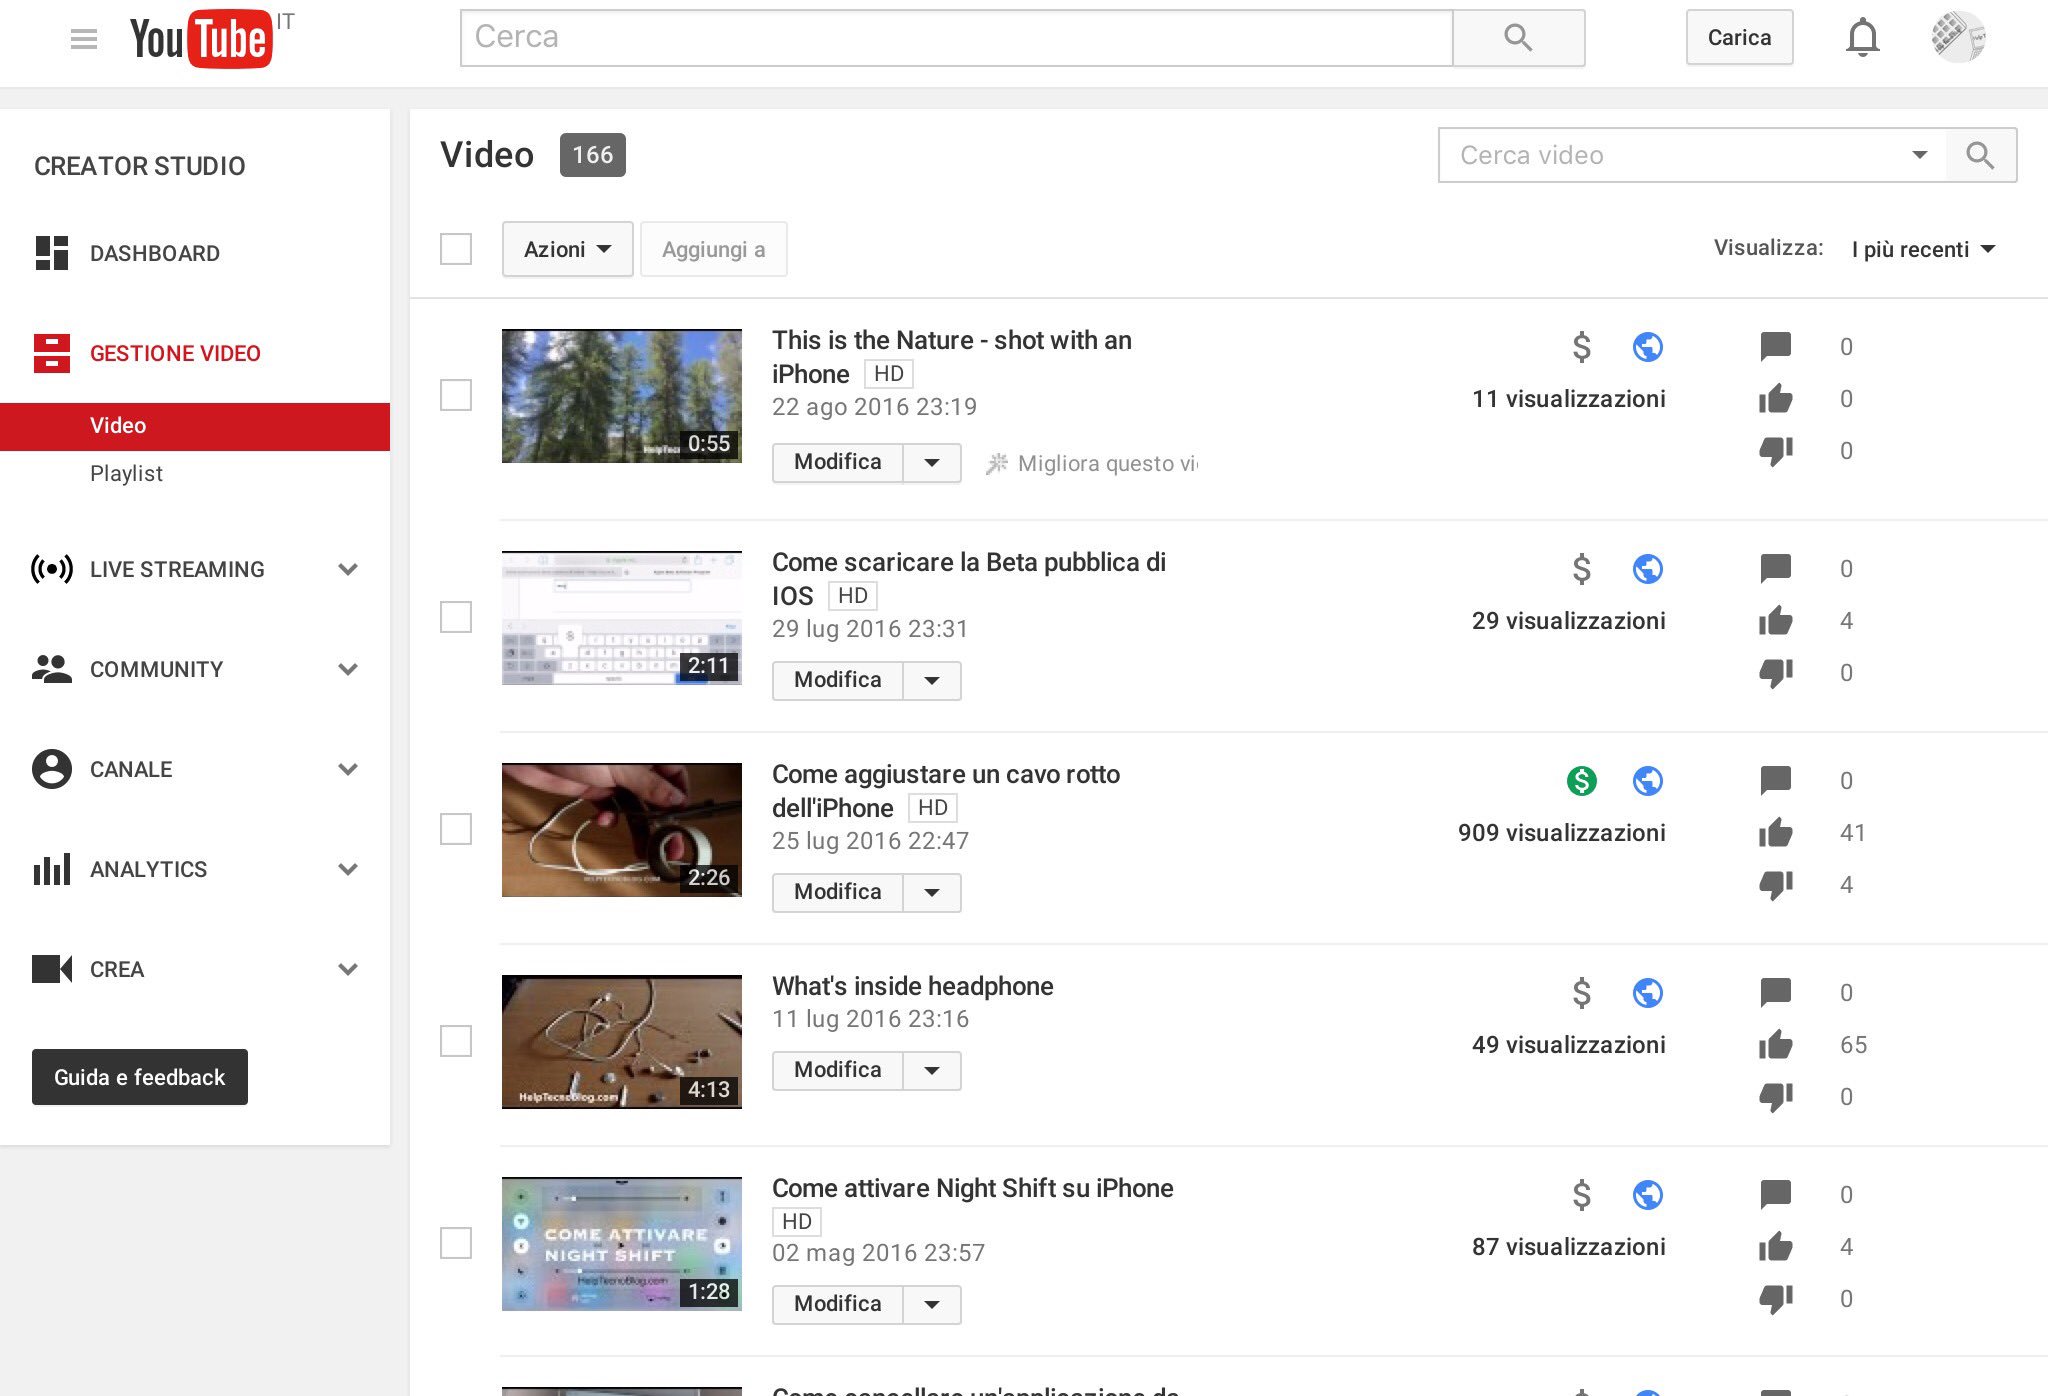Click the Dashboard grid icon

coord(52,253)
